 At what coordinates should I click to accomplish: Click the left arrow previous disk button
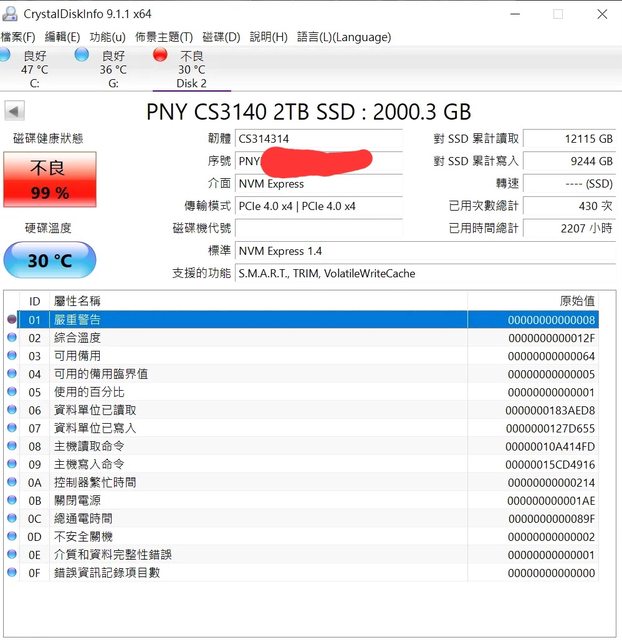[x=14, y=111]
